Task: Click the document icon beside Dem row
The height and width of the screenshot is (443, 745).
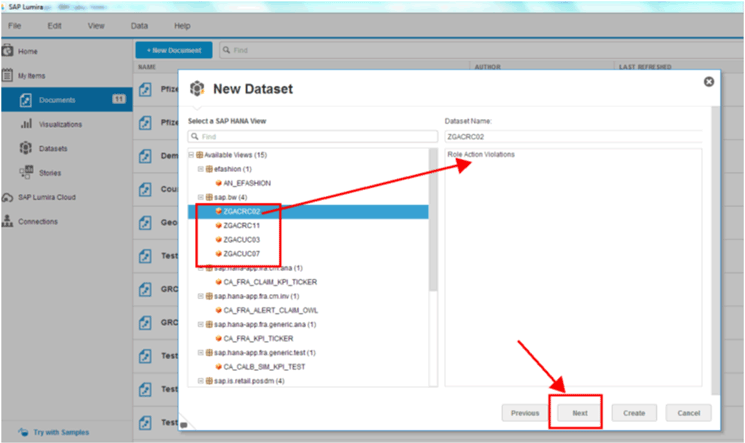Action: point(145,156)
